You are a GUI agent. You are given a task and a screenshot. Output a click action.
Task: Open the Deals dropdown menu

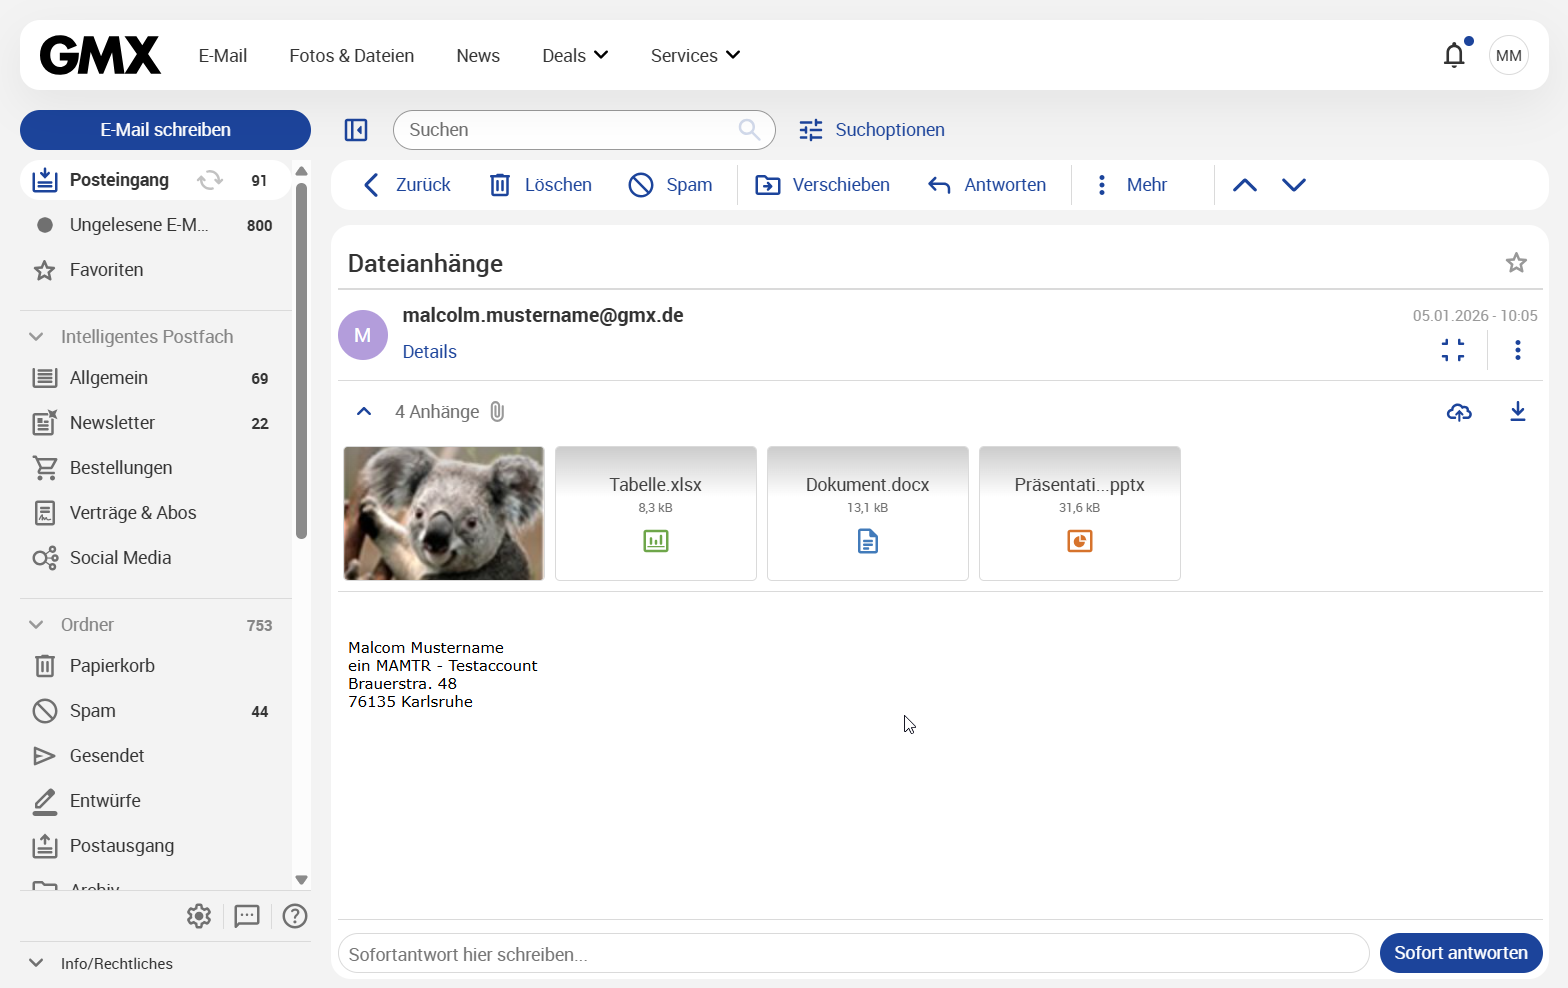(575, 56)
